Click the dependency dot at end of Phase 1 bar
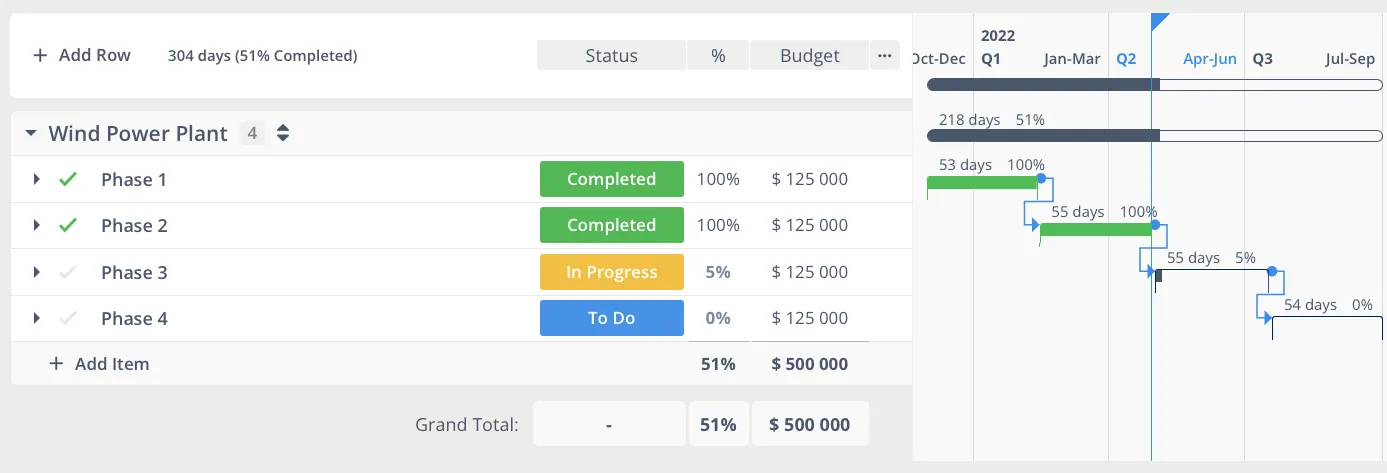Screen dimensions: 1387x473 pyautogui.click(x=1041, y=178)
